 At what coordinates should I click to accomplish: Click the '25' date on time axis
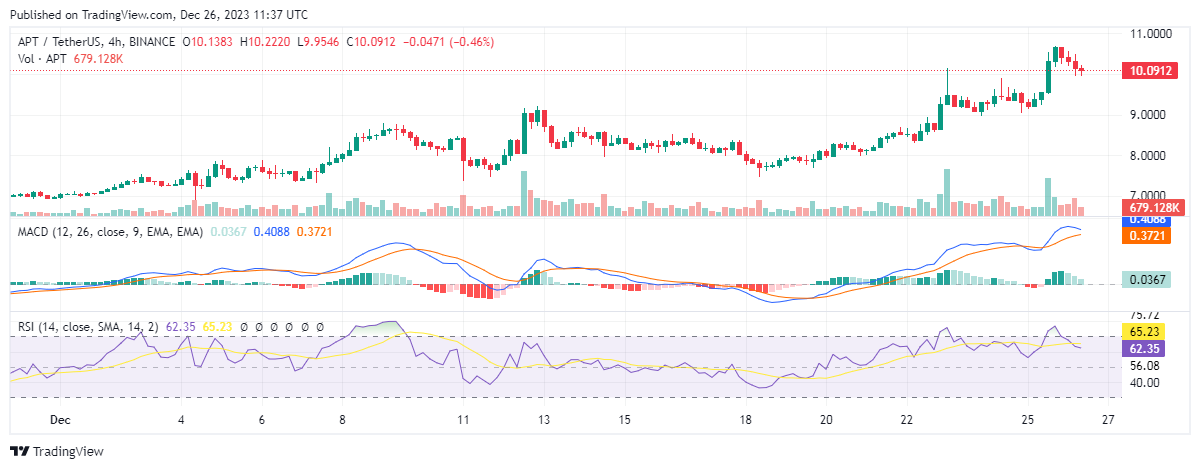1027,420
